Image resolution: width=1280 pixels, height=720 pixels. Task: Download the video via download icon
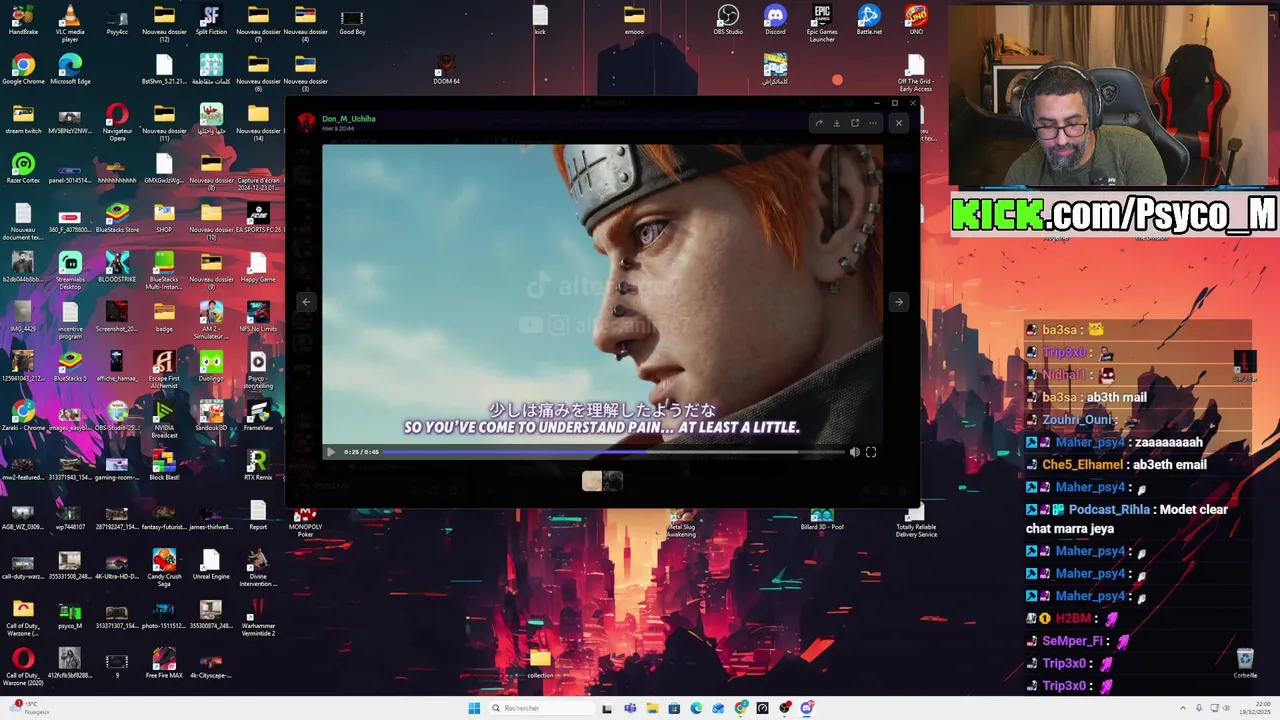[x=837, y=123]
